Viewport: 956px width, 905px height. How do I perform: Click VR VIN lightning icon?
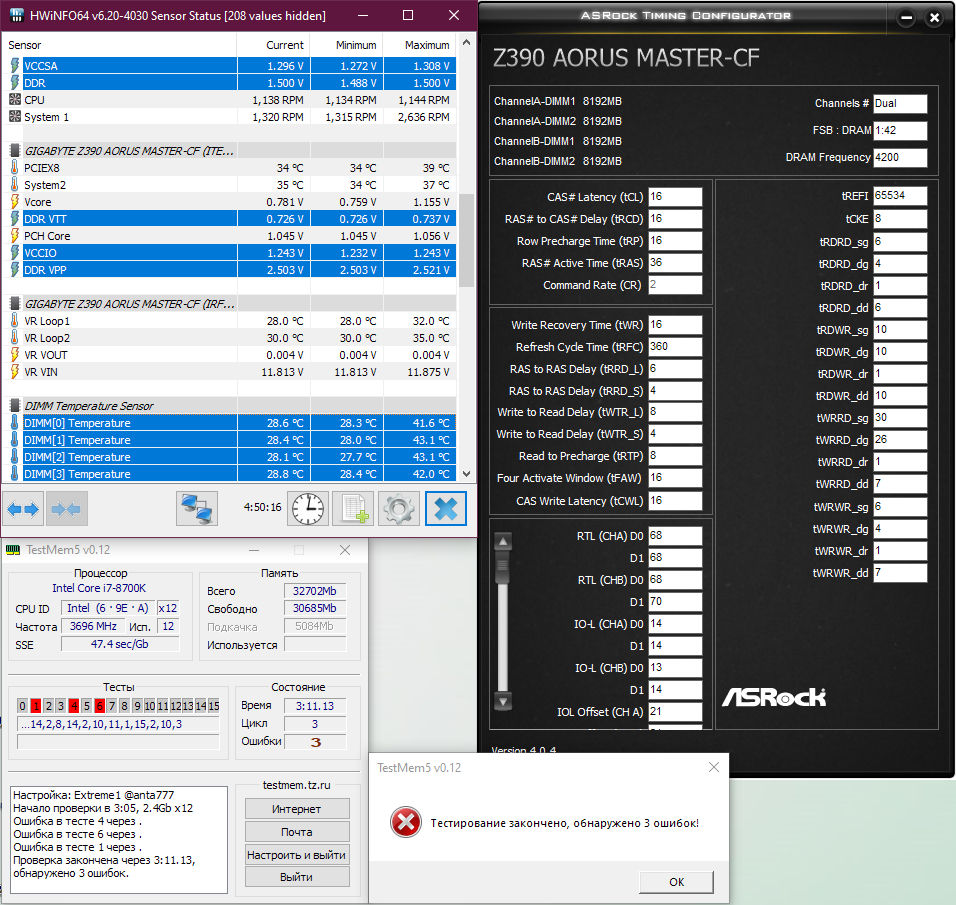[x=15, y=371]
